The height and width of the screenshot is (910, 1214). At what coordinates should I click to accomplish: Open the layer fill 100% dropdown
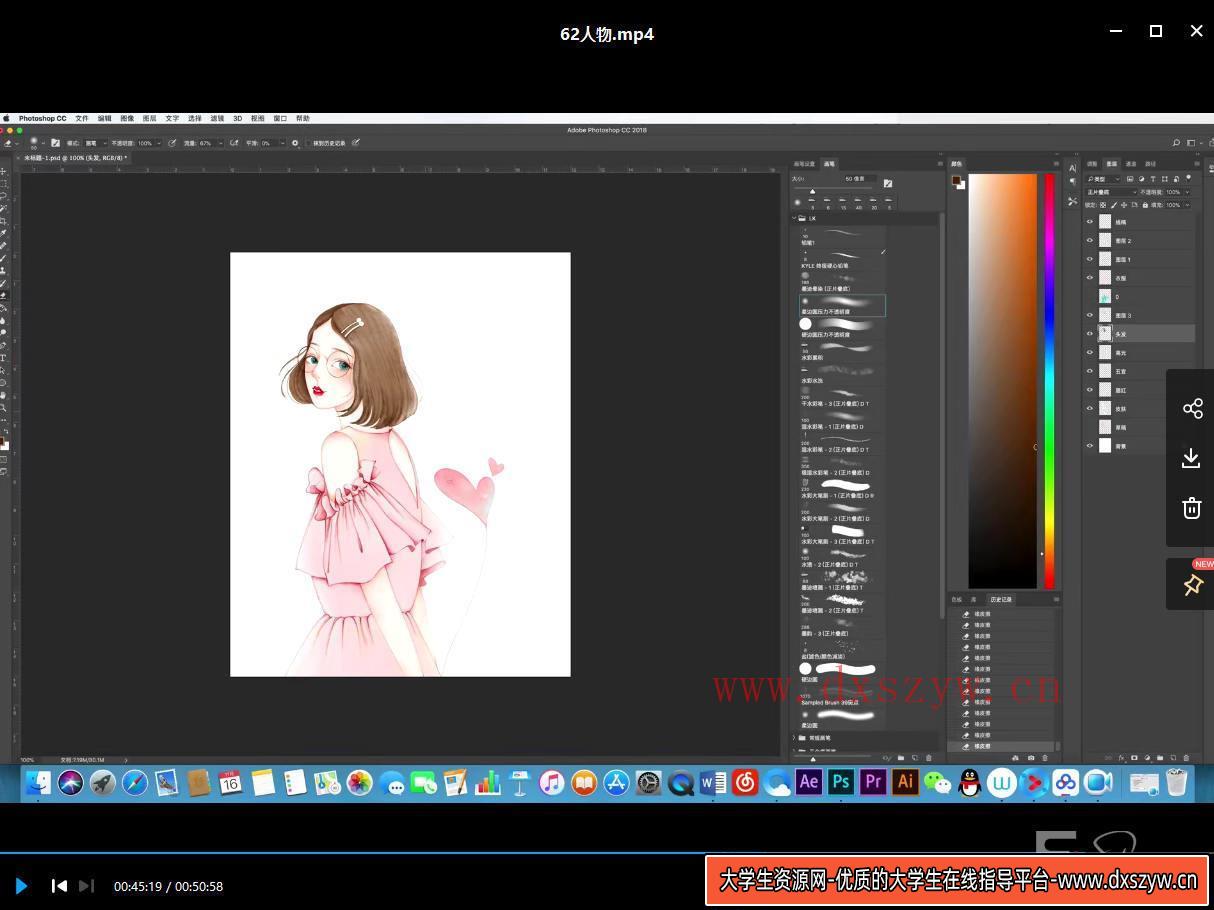[x=1178, y=205]
